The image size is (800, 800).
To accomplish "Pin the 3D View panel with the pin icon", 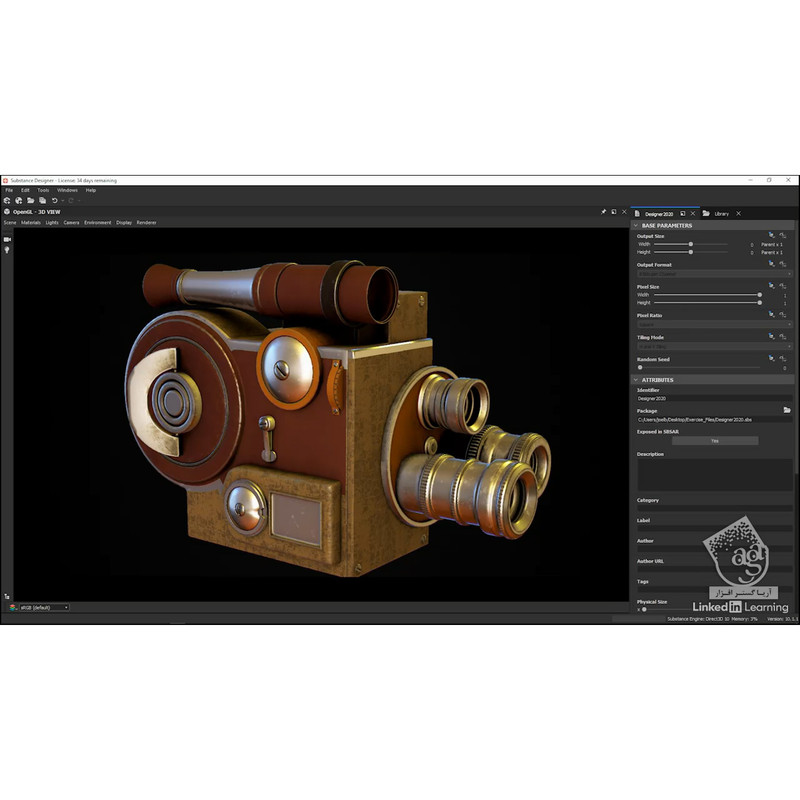I will click(603, 212).
